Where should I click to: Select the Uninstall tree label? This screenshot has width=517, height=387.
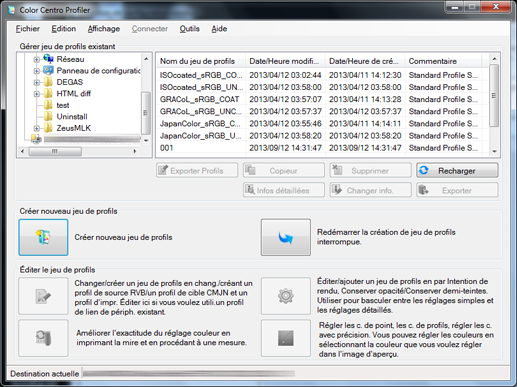pyautogui.click(x=72, y=117)
